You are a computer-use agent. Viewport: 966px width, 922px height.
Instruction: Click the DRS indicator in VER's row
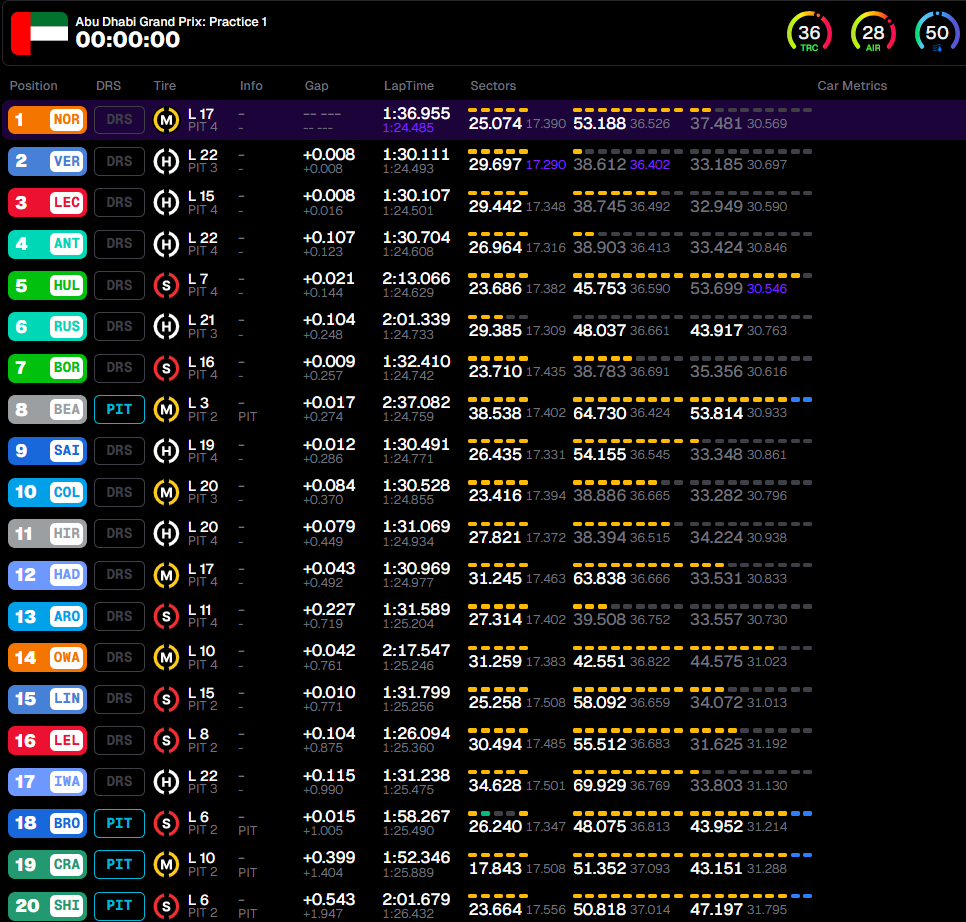tap(119, 161)
